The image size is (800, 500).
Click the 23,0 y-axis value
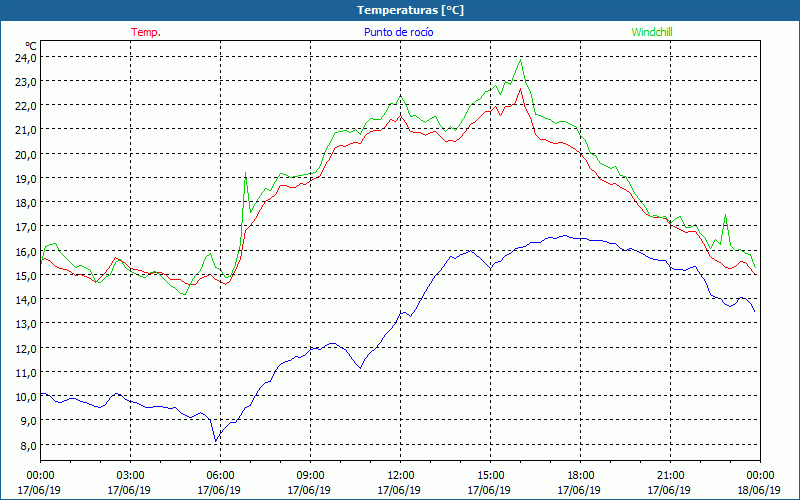tap(27, 82)
